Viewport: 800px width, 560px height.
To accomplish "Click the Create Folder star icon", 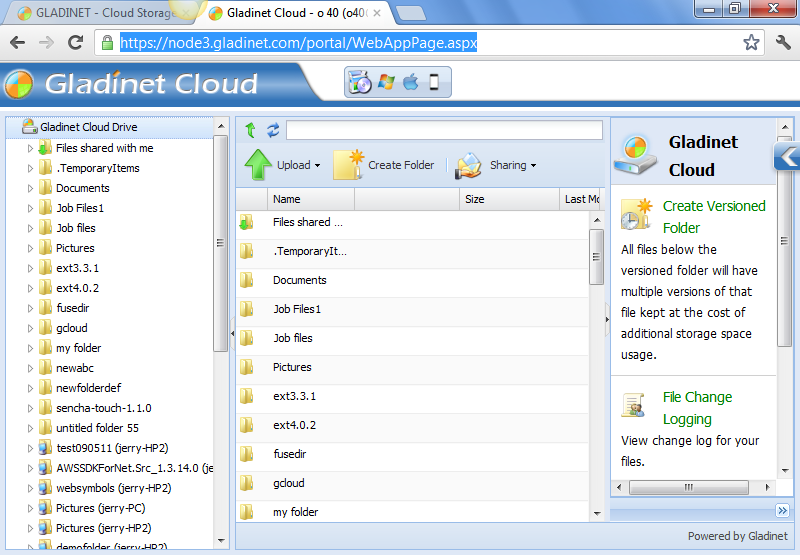I will coord(348,165).
